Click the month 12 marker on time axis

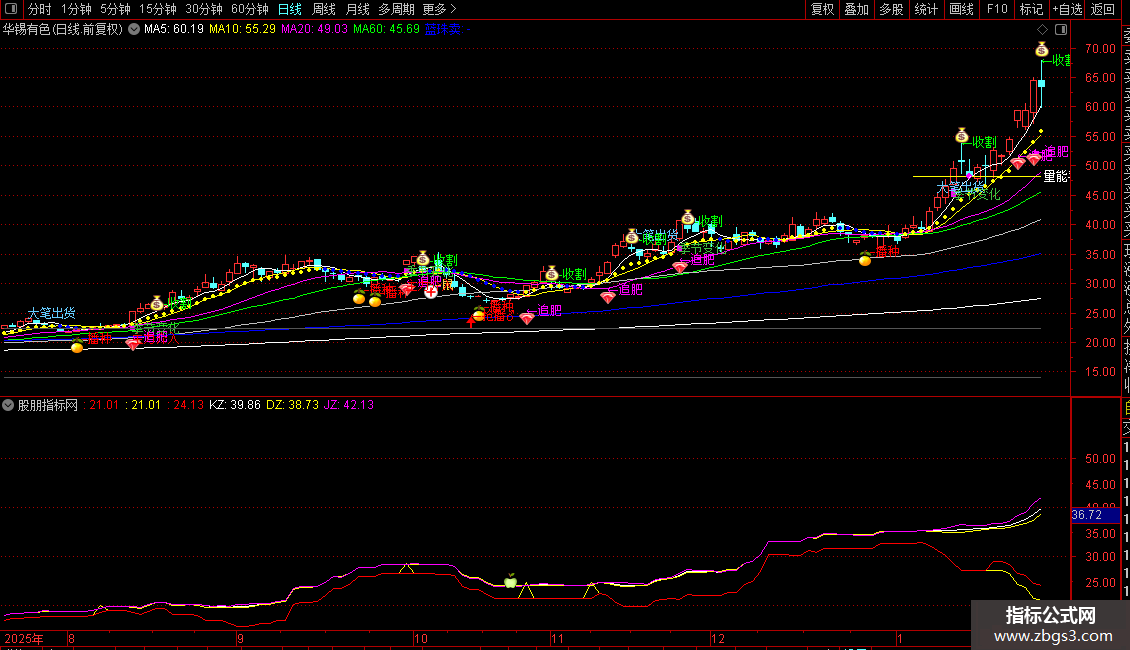click(718, 639)
